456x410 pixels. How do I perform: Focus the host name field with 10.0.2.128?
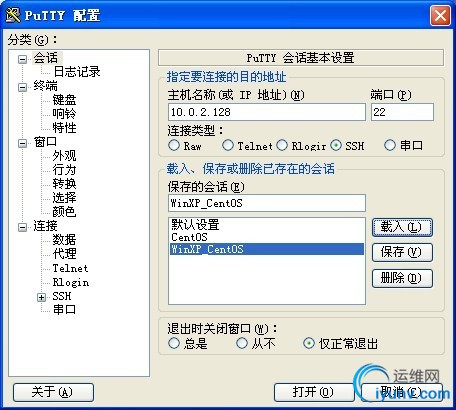point(267,112)
